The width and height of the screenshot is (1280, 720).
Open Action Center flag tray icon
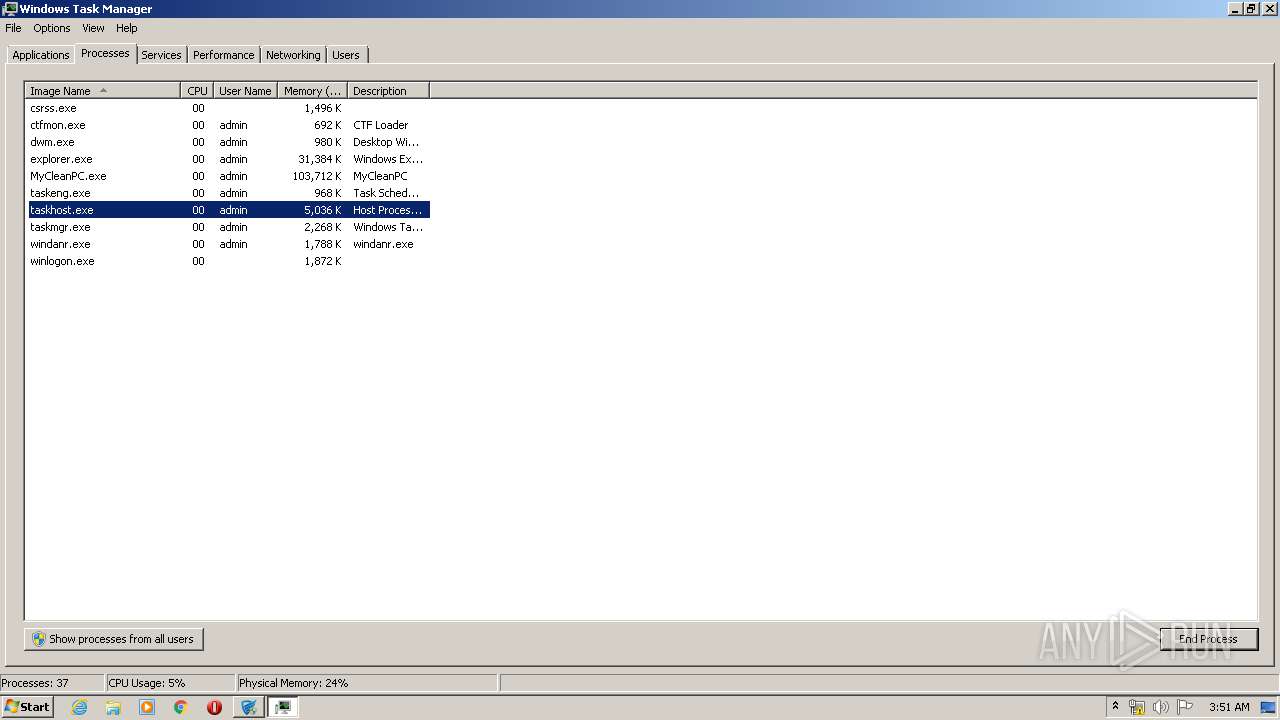coord(1185,707)
